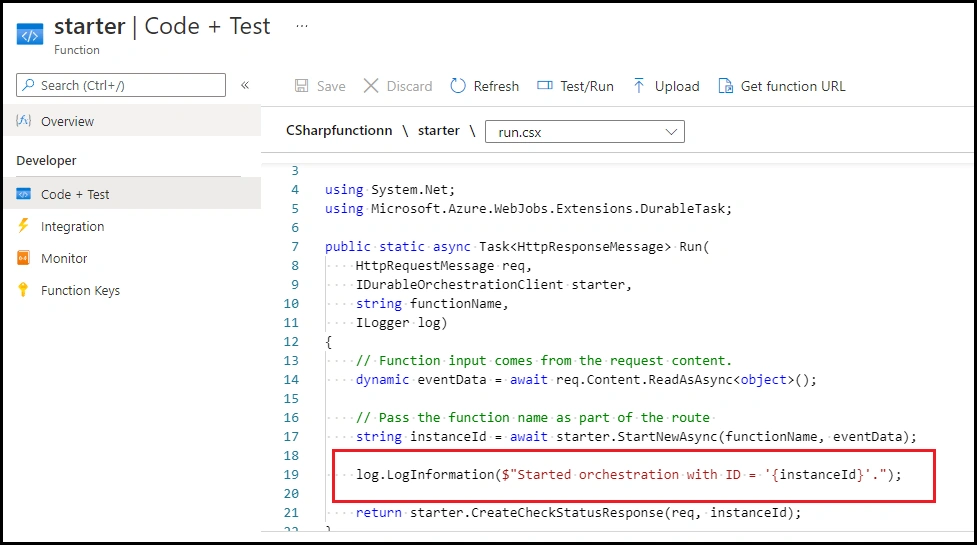Expand file list using dropdown chevron
The height and width of the screenshot is (545, 977).
tap(671, 132)
